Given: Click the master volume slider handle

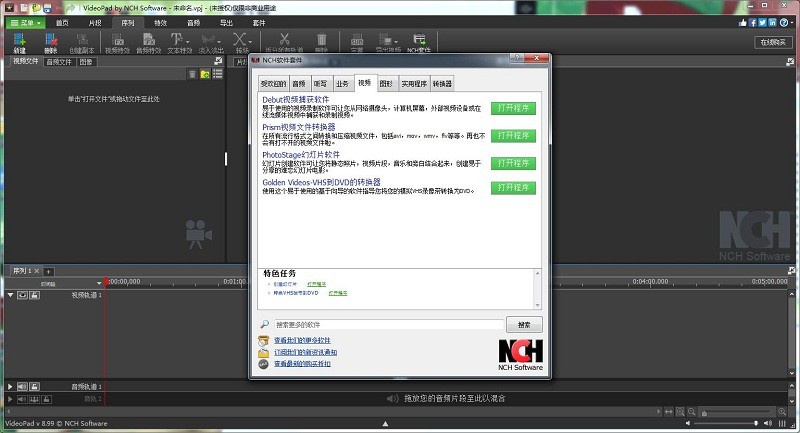Looking at the screenshot, I should click(756, 423).
